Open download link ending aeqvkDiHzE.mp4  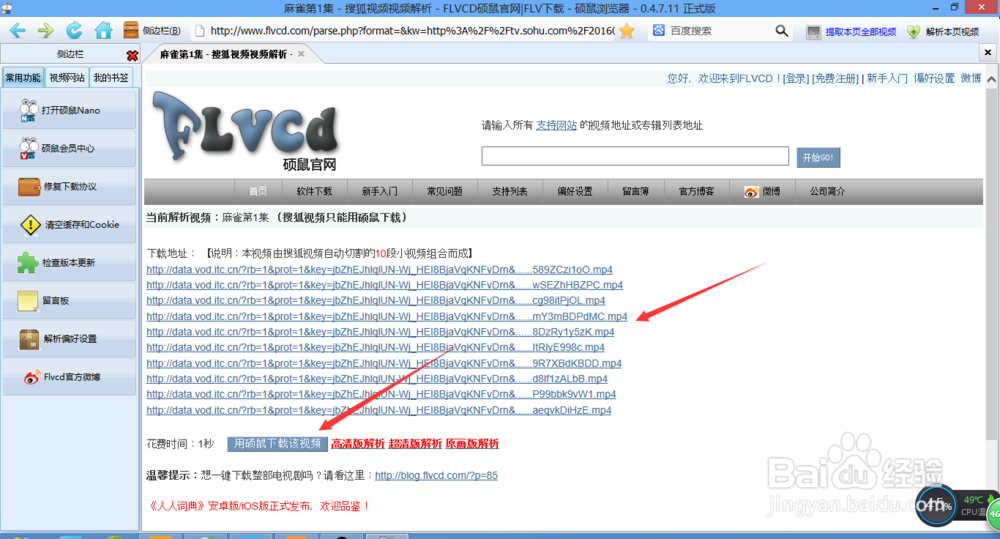click(x=379, y=410)
